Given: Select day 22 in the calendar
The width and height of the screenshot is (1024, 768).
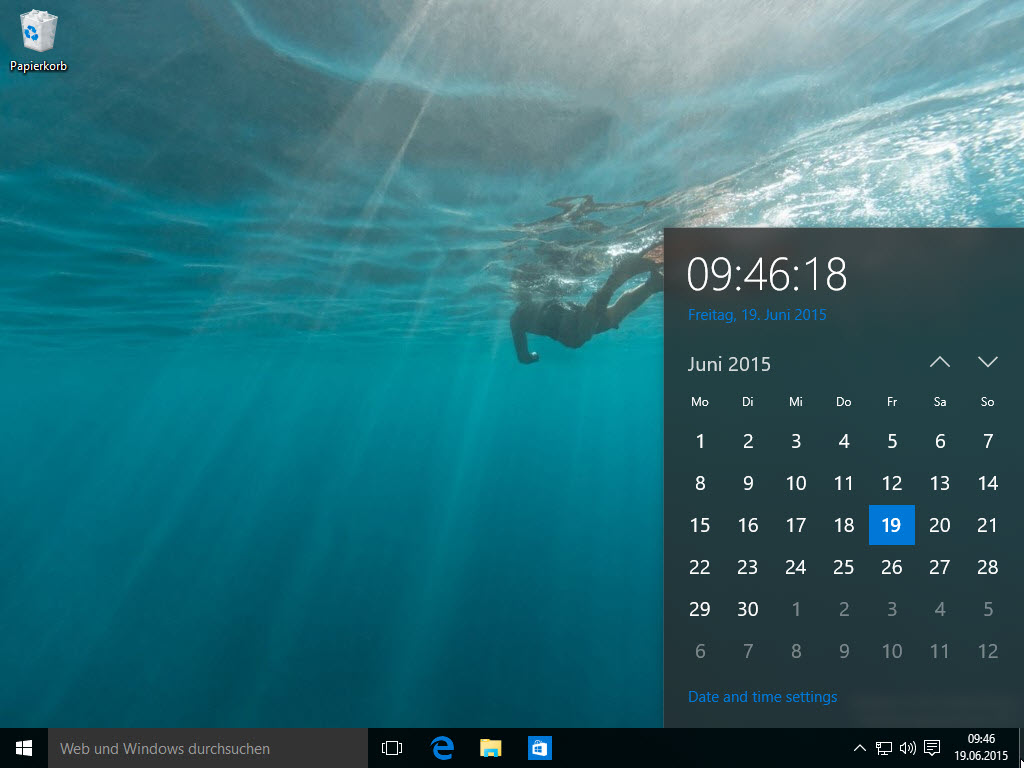Looking at the screenshot, I should click(x=699, y=567).
